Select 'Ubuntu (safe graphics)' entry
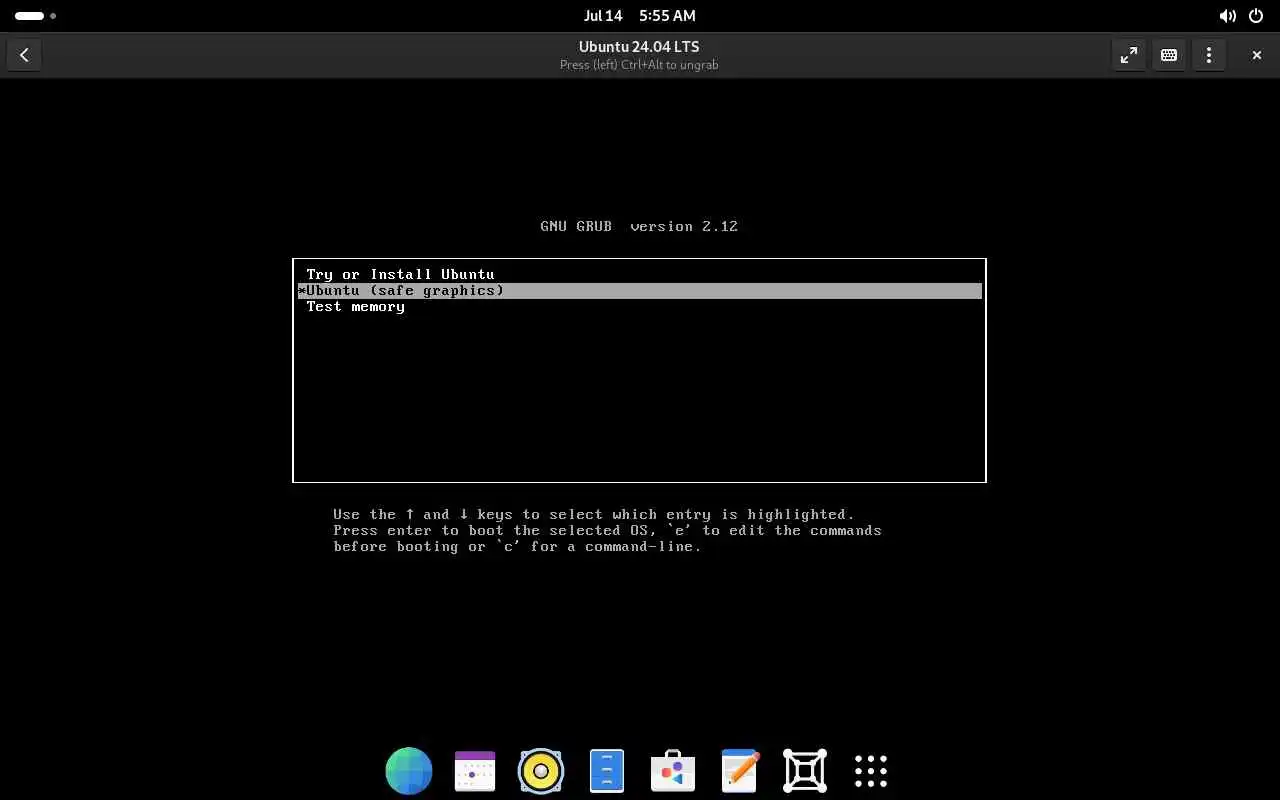This screenshot has width=1280, height=800. coord(639,291)
